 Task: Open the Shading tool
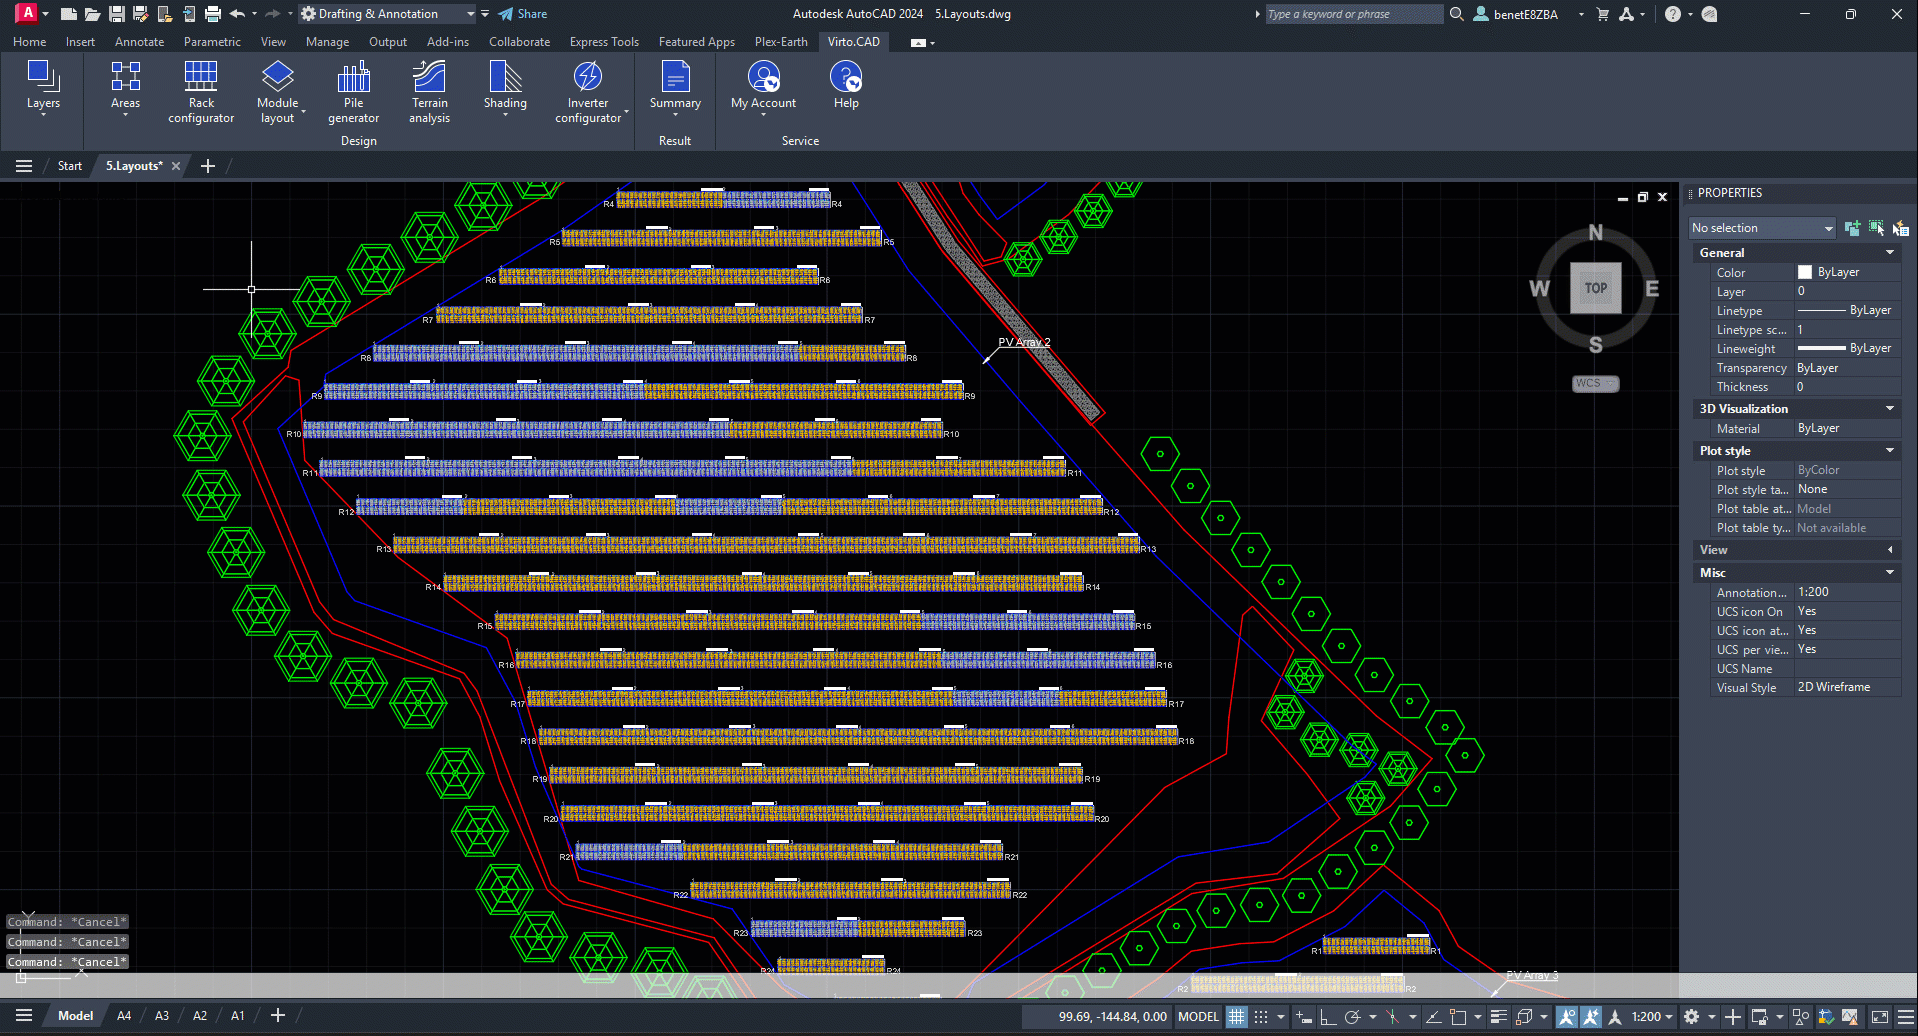(505, 88)
